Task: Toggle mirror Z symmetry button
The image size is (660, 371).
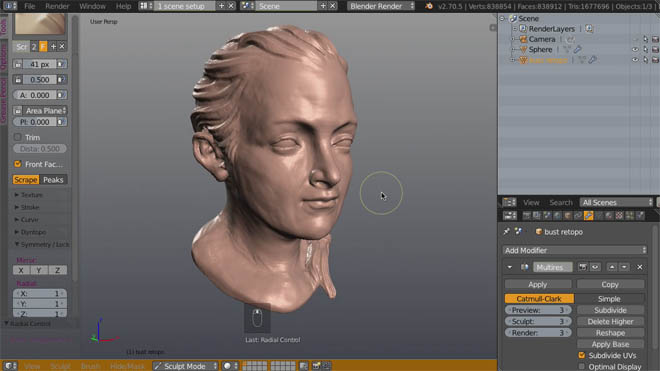Action: pos(58,270)
